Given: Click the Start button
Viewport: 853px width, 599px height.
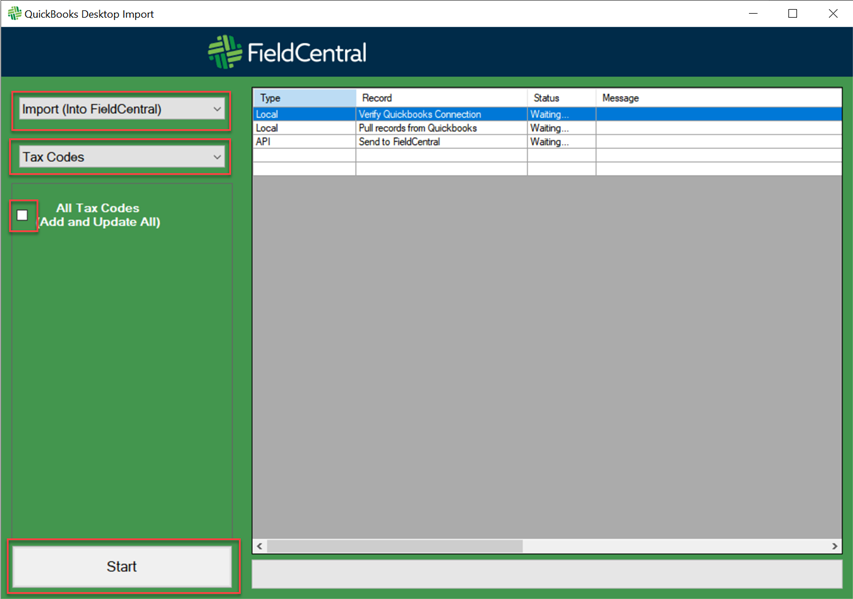Looking at the screenshot, I should click(122, 566).
